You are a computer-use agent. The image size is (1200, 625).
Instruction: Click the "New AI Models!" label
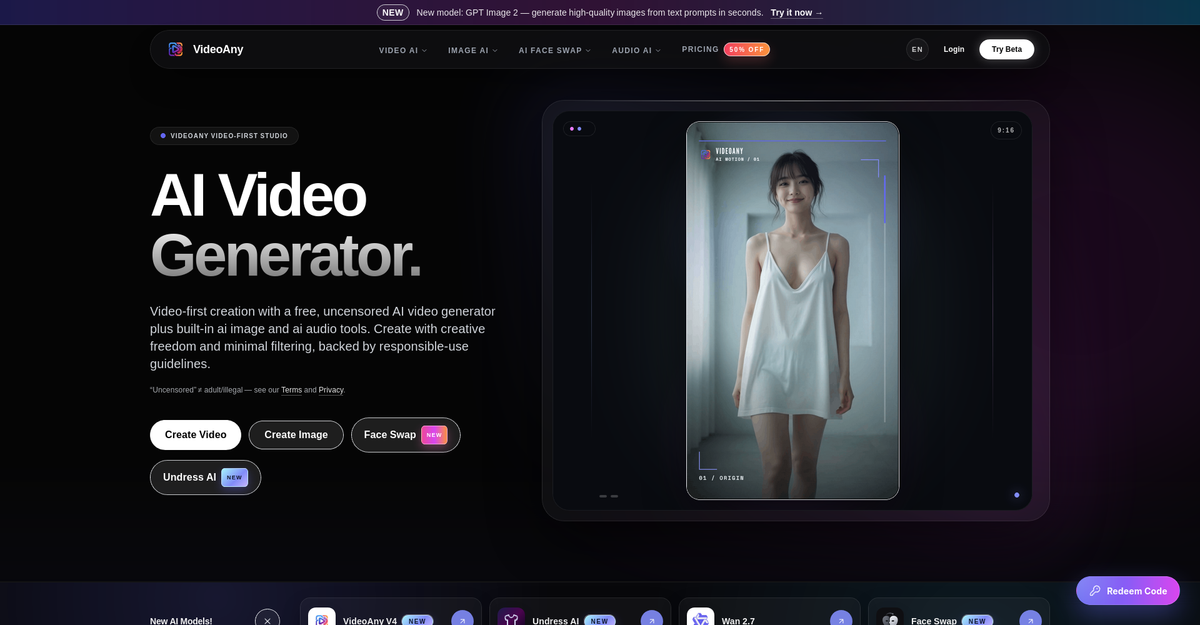click(181, 621)
